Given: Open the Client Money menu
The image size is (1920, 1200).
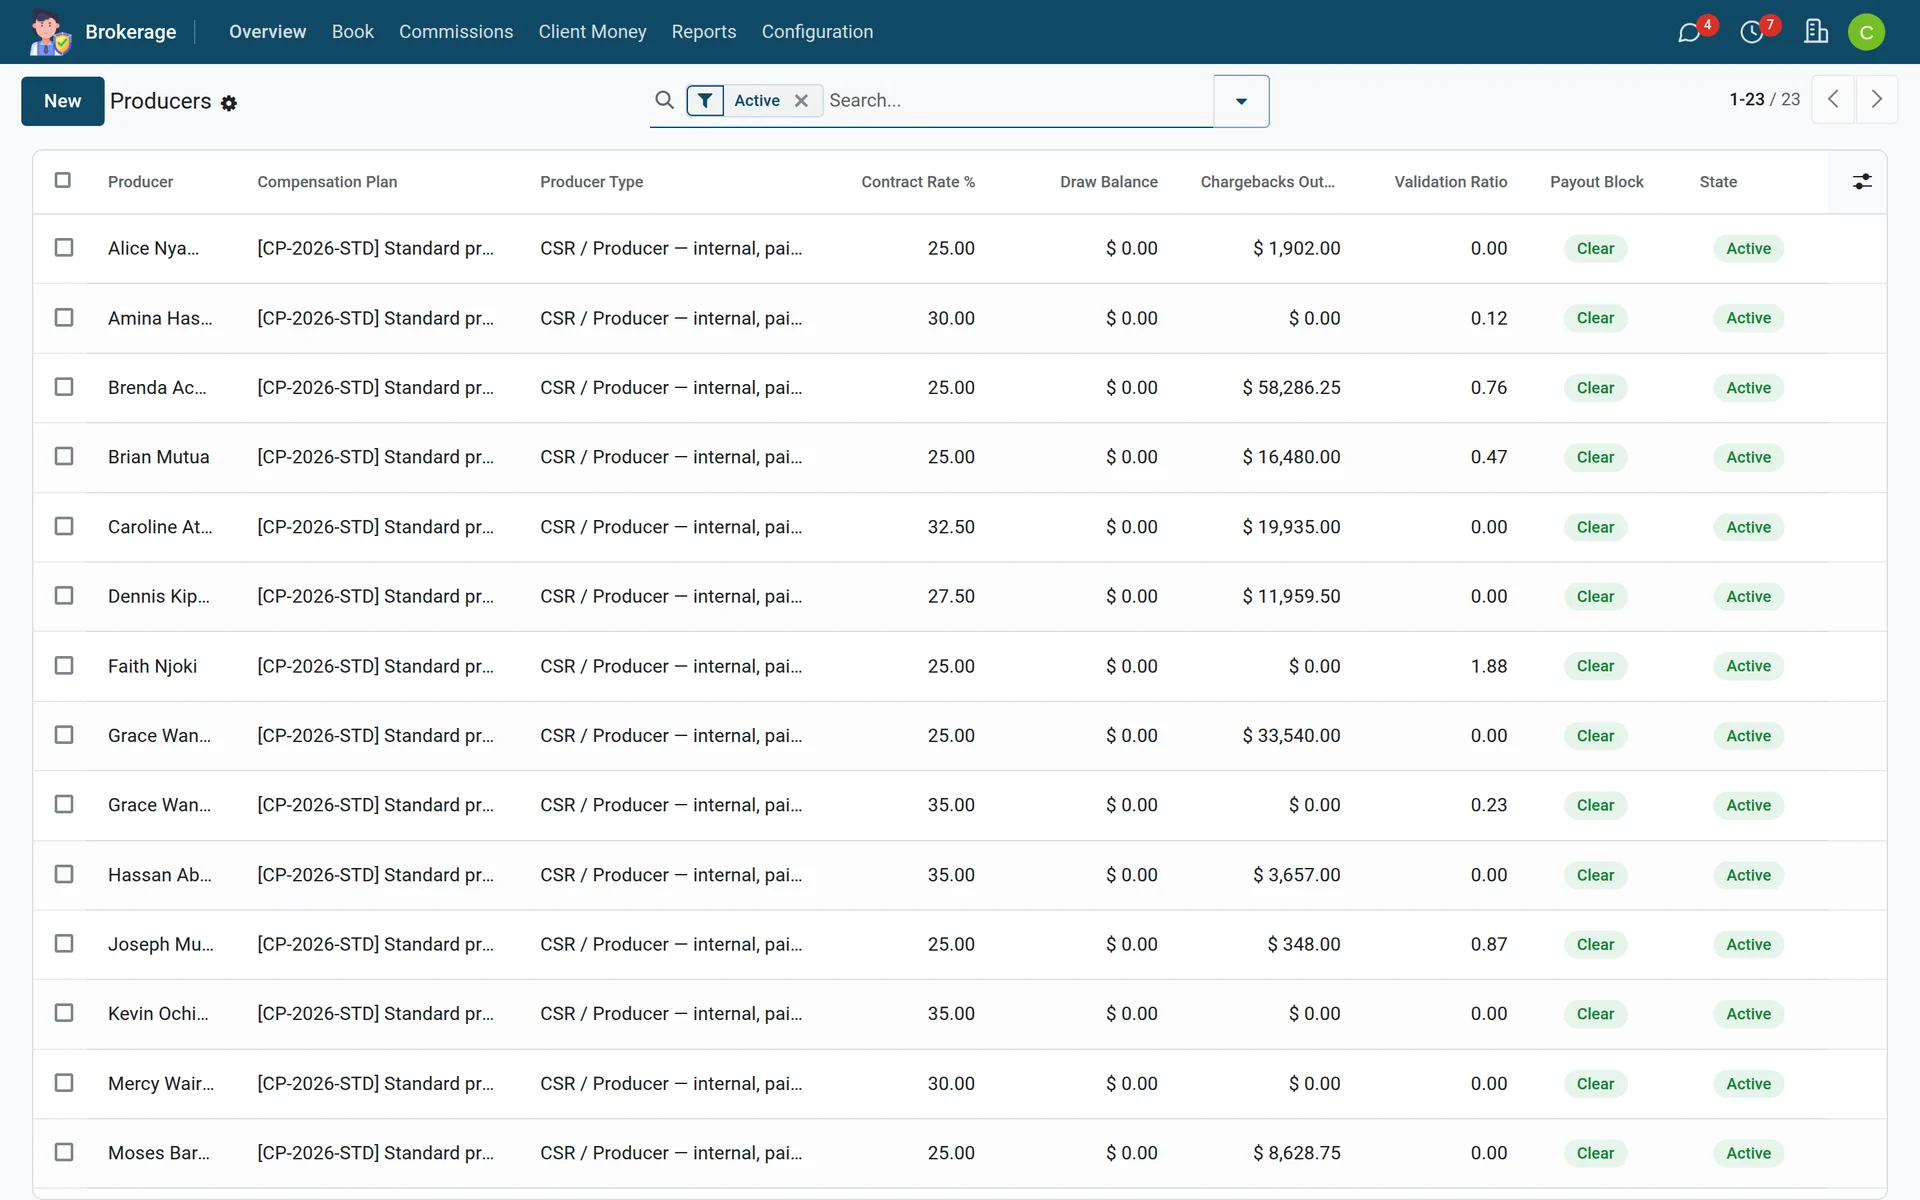Looking at the screenshot, I should pyautogui.click(x=592, y=32).
